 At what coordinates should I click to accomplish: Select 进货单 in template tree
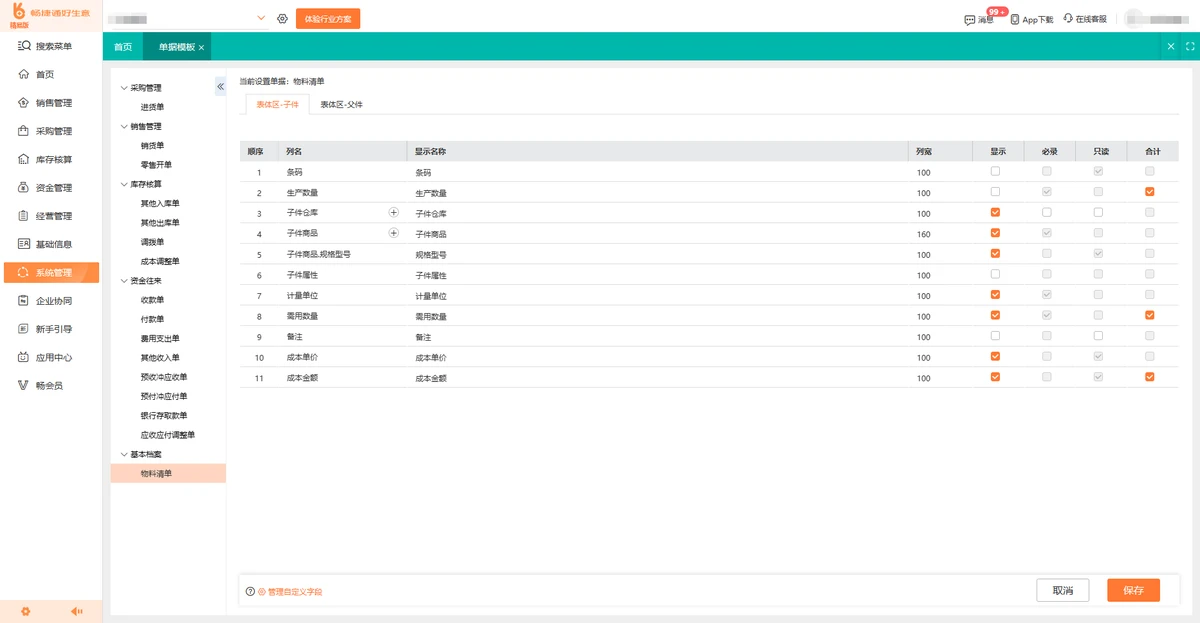[x=152, y=107]
